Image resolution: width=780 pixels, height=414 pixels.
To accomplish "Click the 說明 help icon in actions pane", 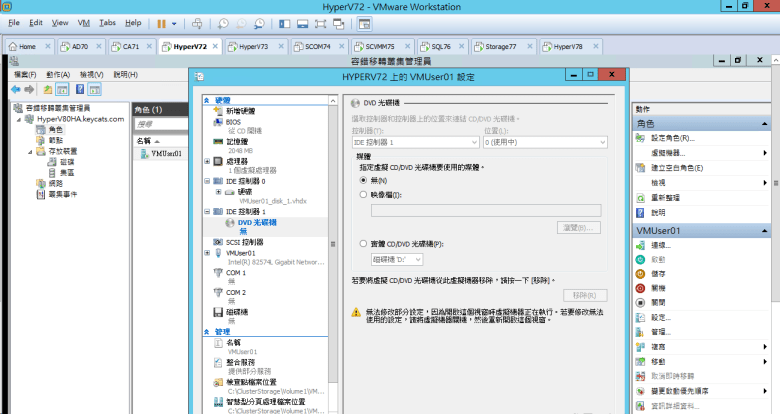I will click(x=641, y=212).
